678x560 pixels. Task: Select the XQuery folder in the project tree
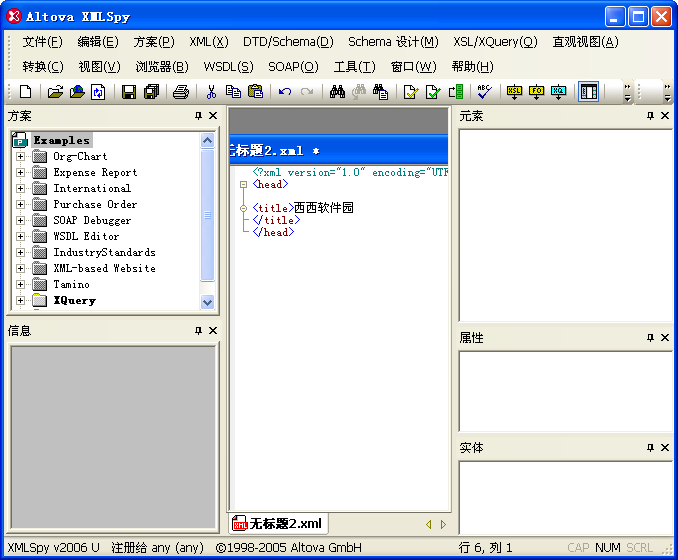click(x=74, y=301)
